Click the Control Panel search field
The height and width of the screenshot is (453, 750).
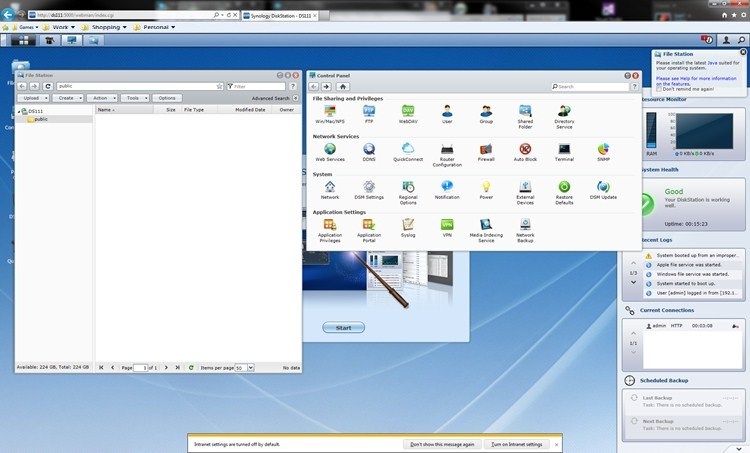[590, 87]
